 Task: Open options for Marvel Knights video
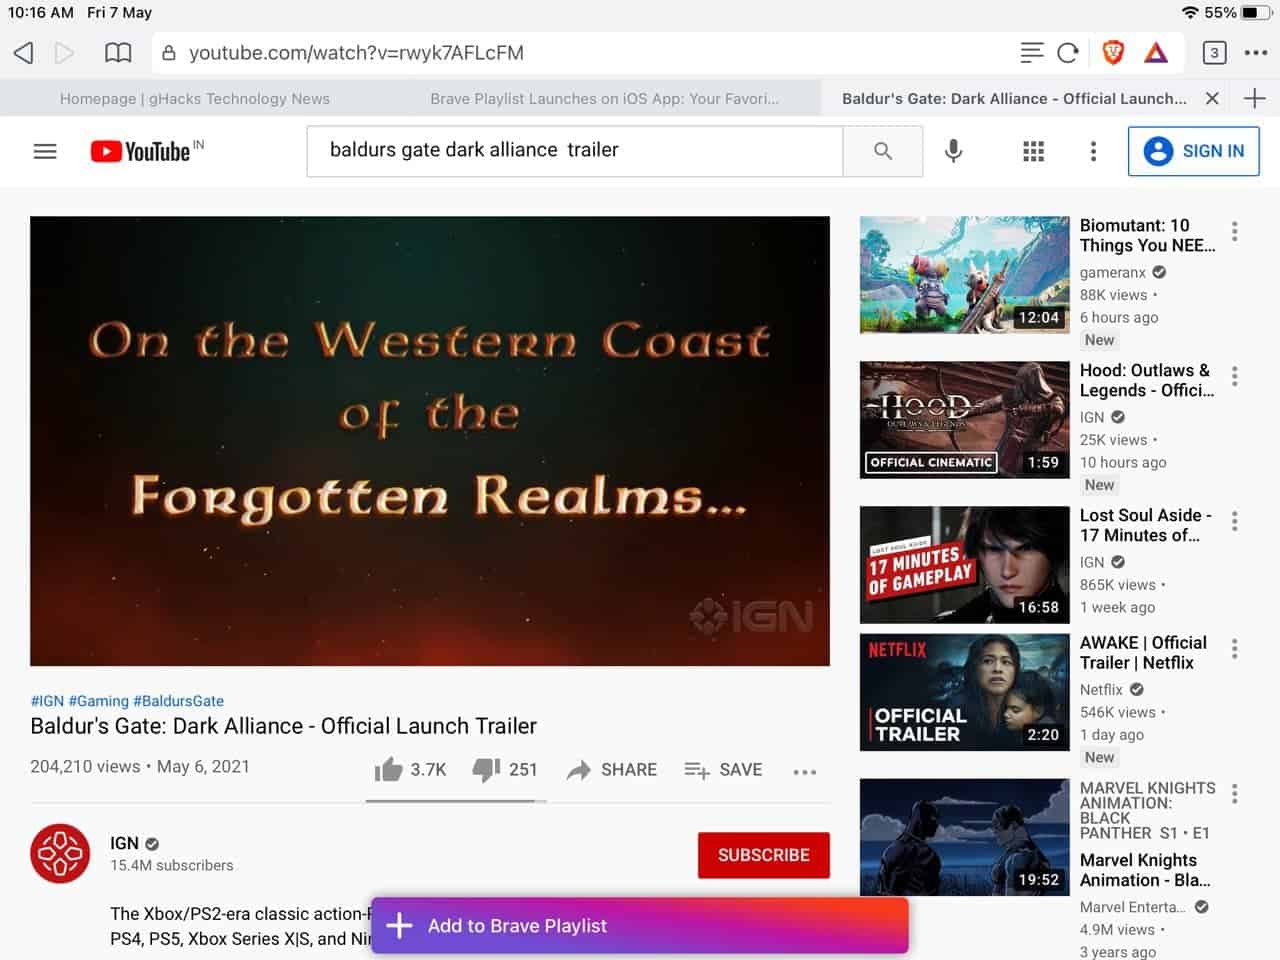coord(1235,794)
